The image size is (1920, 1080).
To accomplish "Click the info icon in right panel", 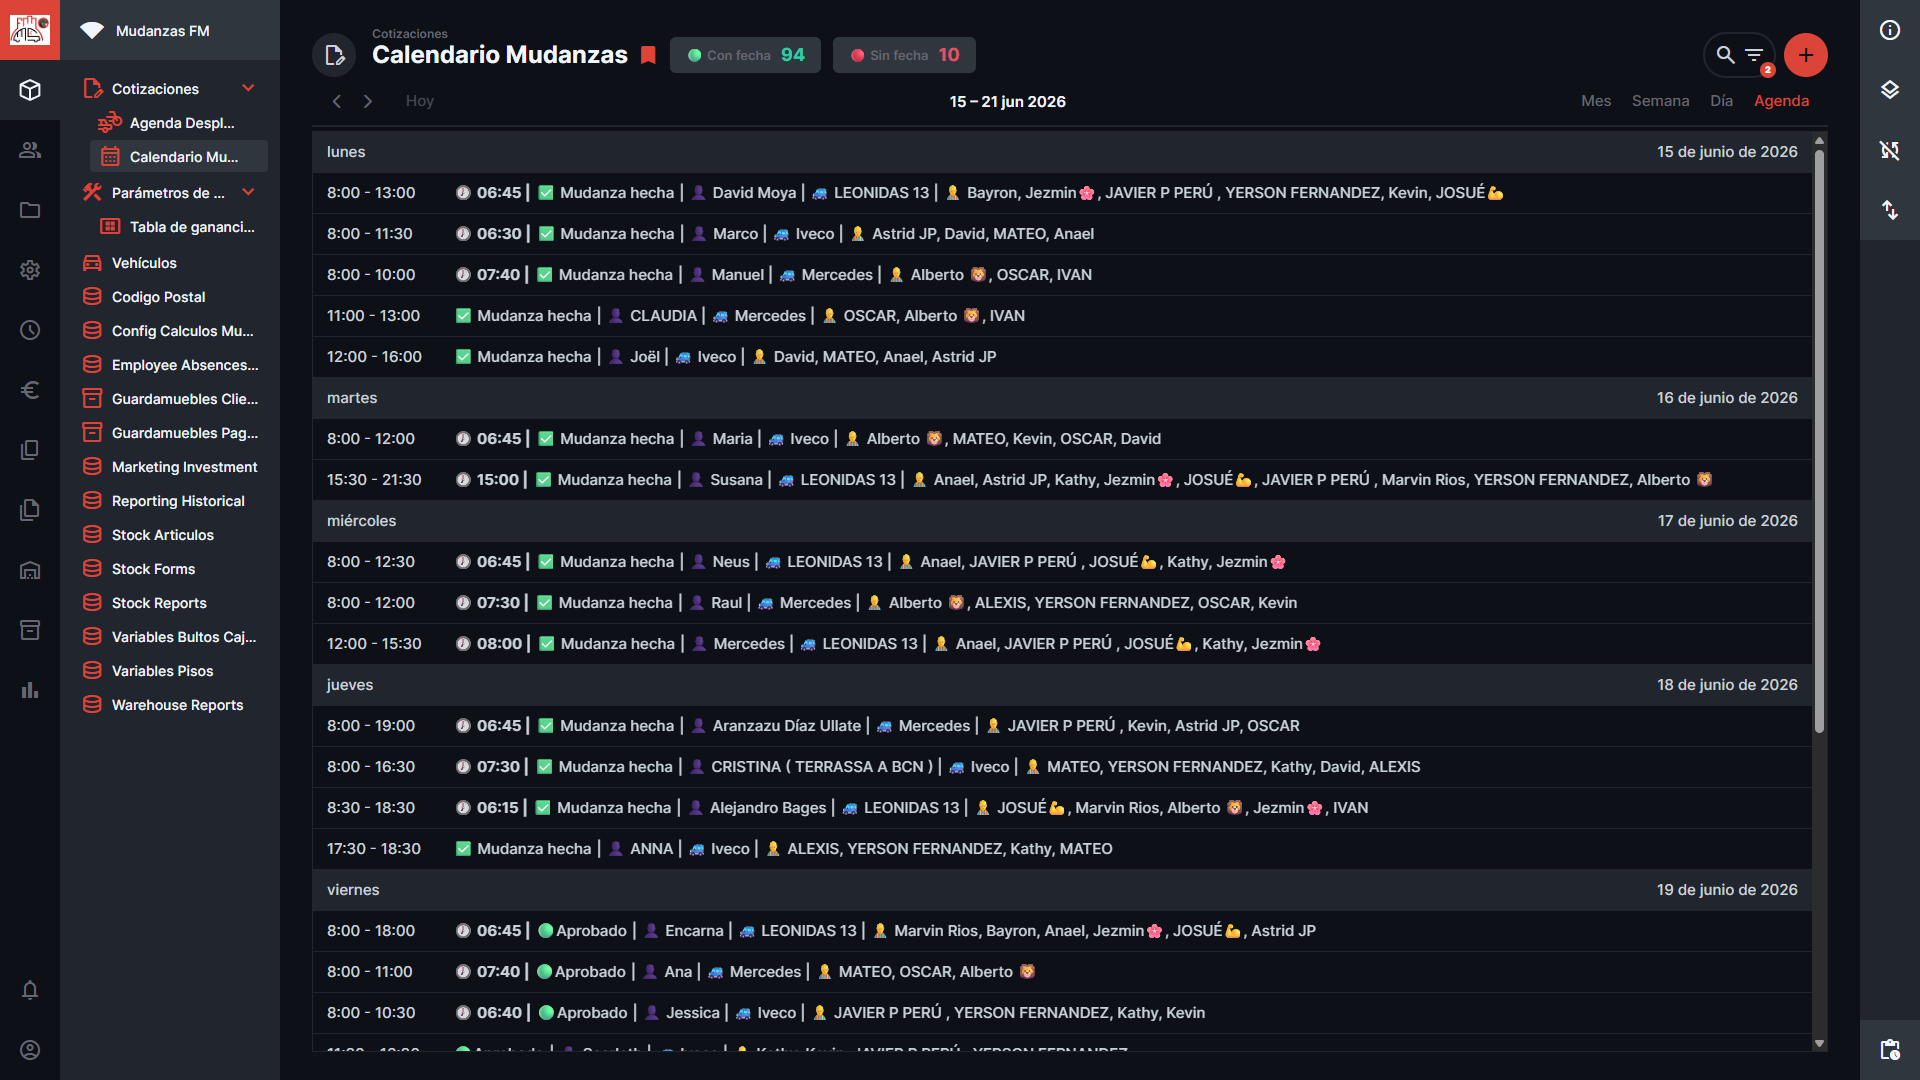I will point(1890,30).
